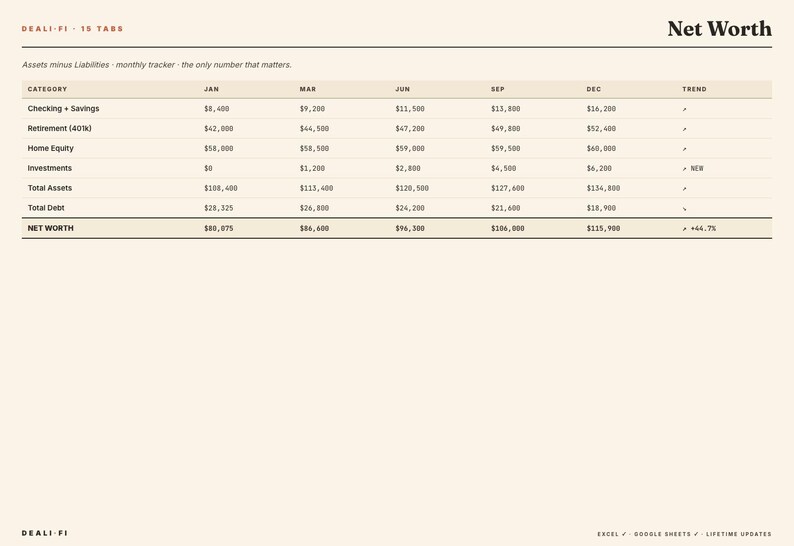This screenshot has height=546, width=794.
Task: Click the $96,300 cell
Action: tap(410, 228)
